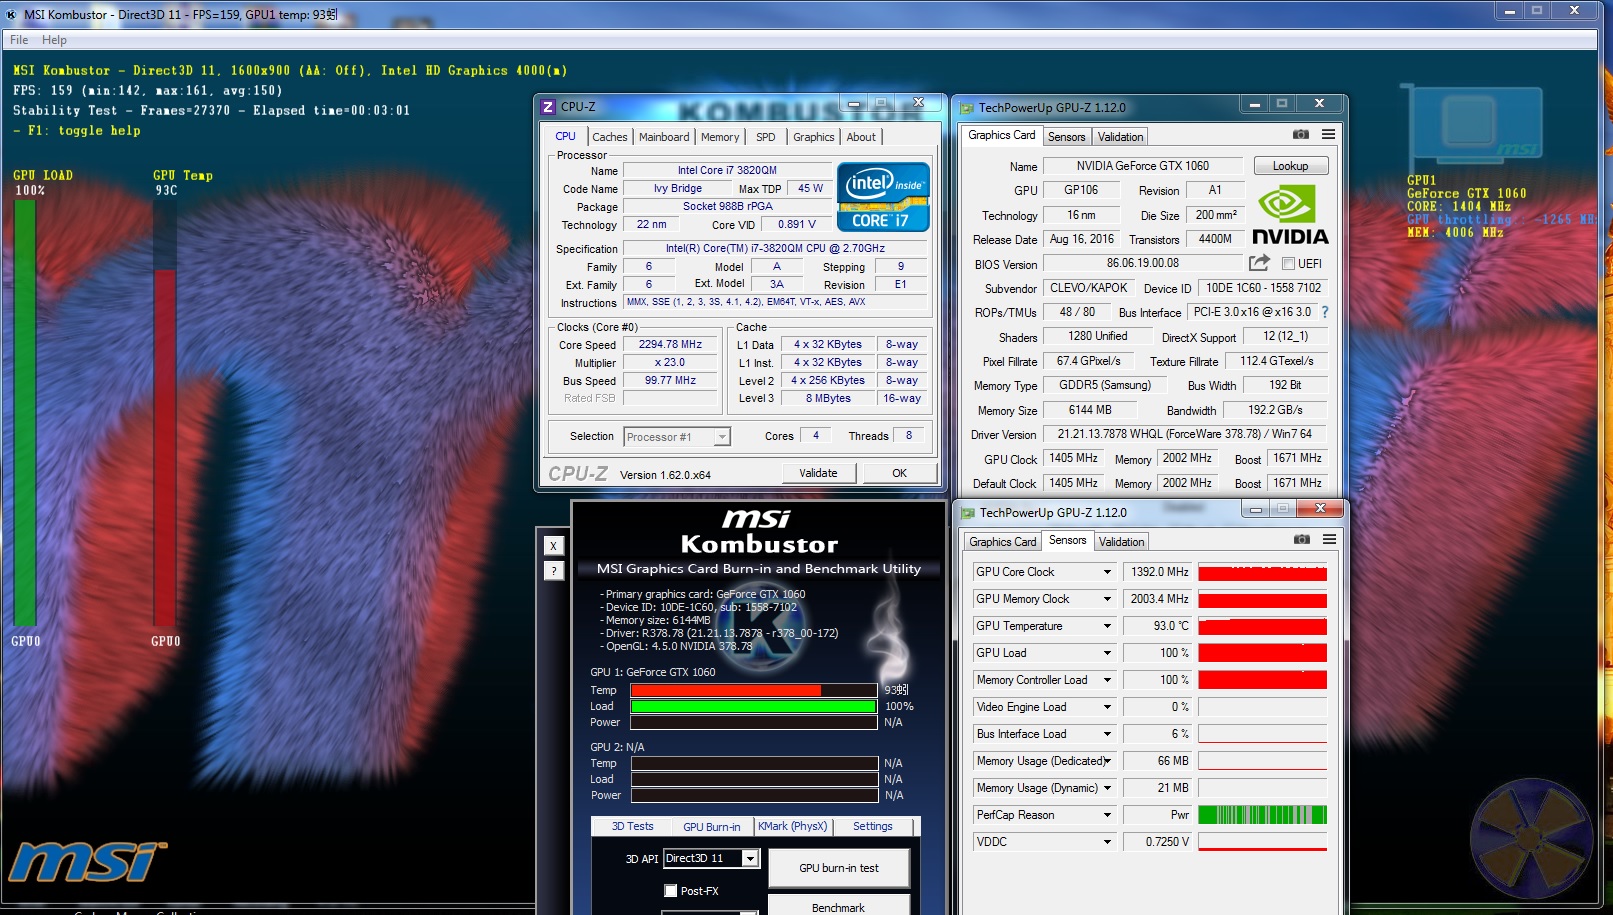Click the NVIDIA logo in GPU-Z
Viewport: 1613px width, 915px height.
coord(1290,216)
